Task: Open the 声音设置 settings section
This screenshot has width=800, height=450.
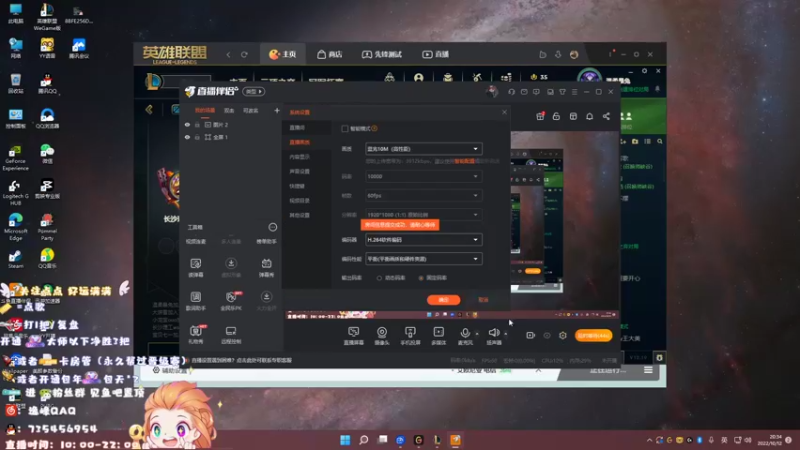Action: [x=299, y=171]
